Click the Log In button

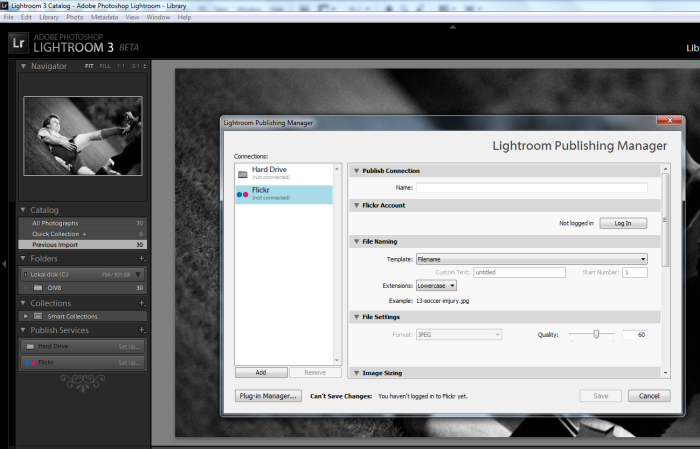click(623, 223)
